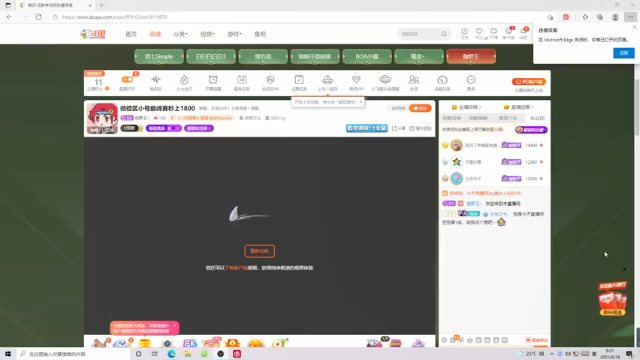This screenshot has width=640, height=360.
Task: Open the 直播 navigation item
Action: (x=155, y=34)
